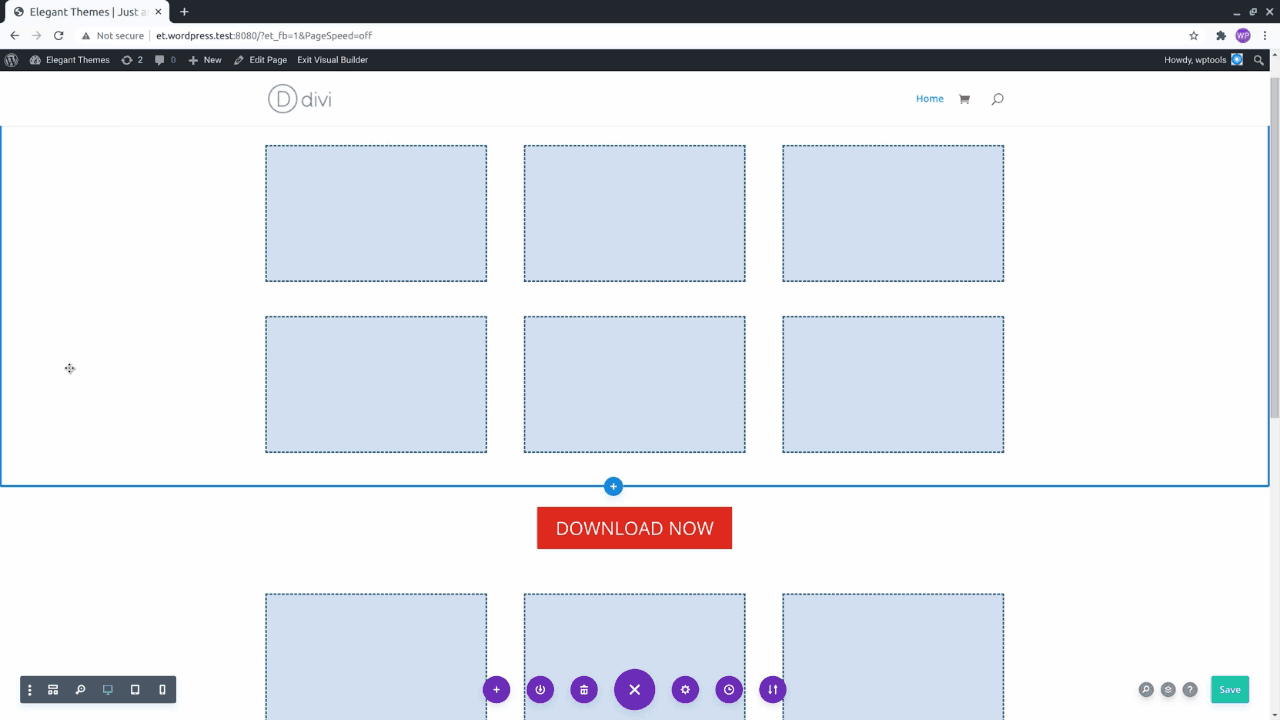Open portability import/export arrows icon
Viewport: 1280px width, 720px height.
pos(773,689)
